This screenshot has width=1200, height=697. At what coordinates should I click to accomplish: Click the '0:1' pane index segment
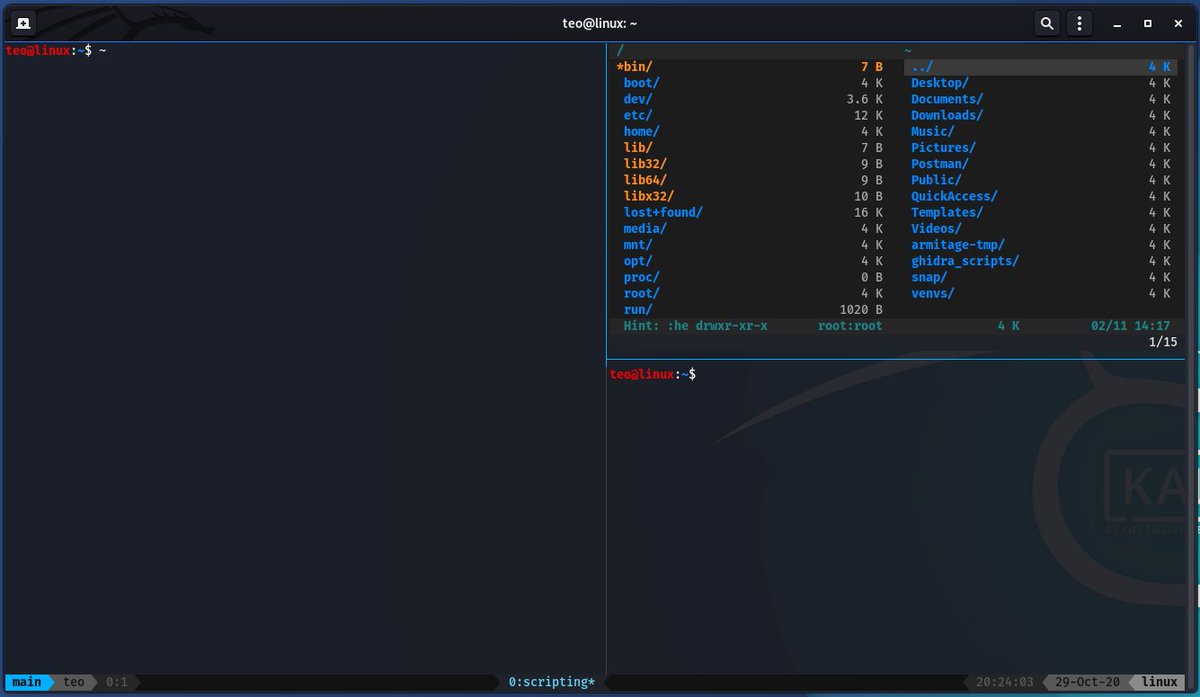117,682
